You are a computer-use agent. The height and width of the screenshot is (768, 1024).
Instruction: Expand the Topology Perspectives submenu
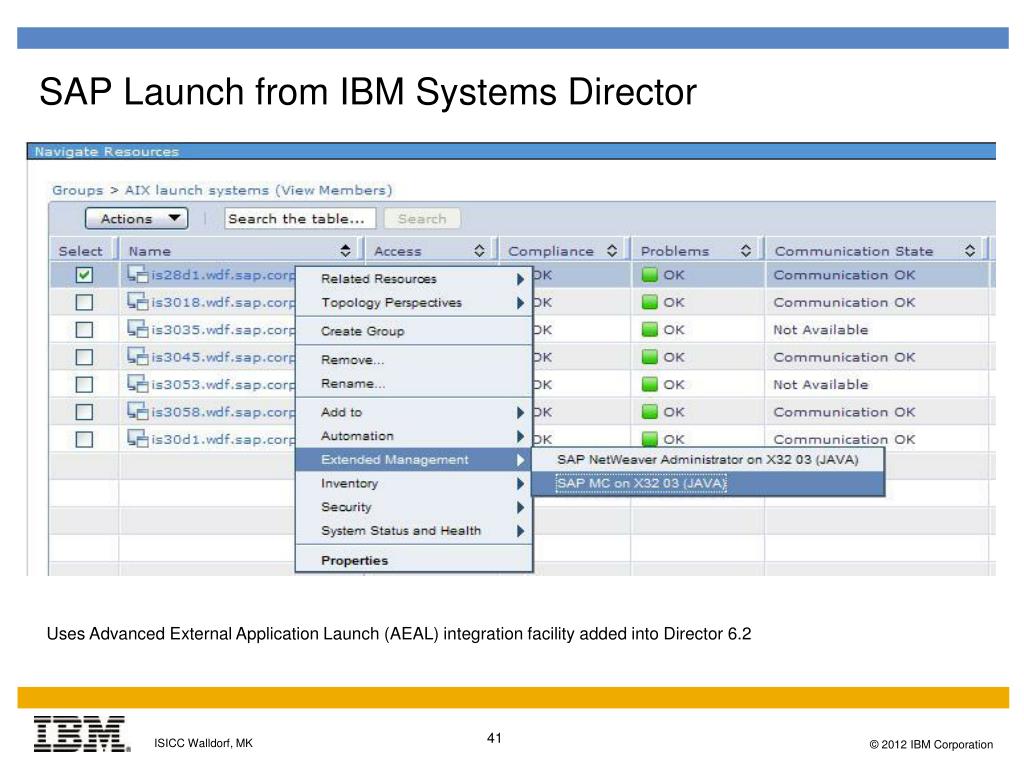click(414, 303)
